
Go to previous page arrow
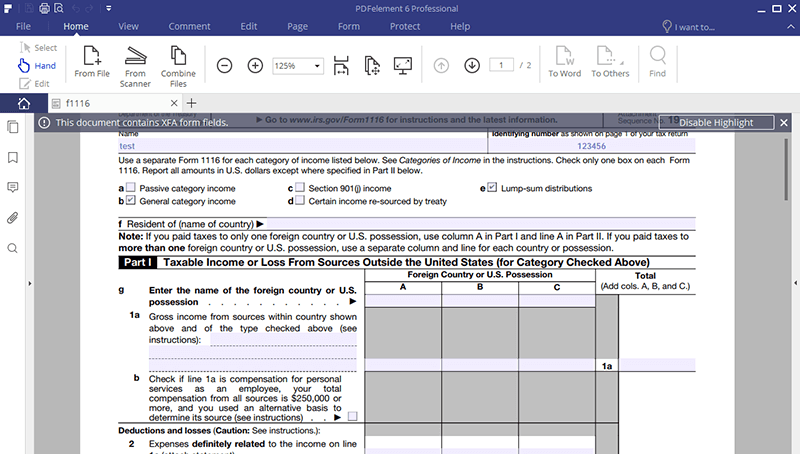coord(441,65)
